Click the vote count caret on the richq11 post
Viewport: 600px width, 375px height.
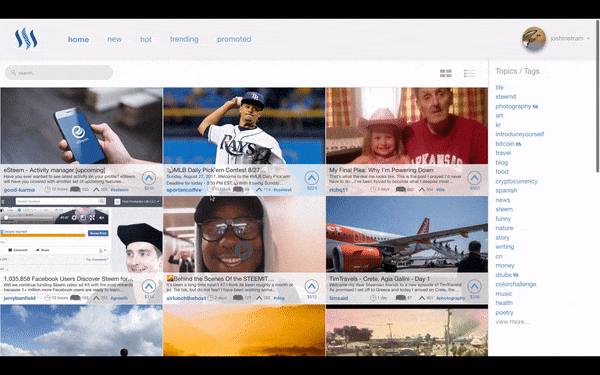coord(422,189)
